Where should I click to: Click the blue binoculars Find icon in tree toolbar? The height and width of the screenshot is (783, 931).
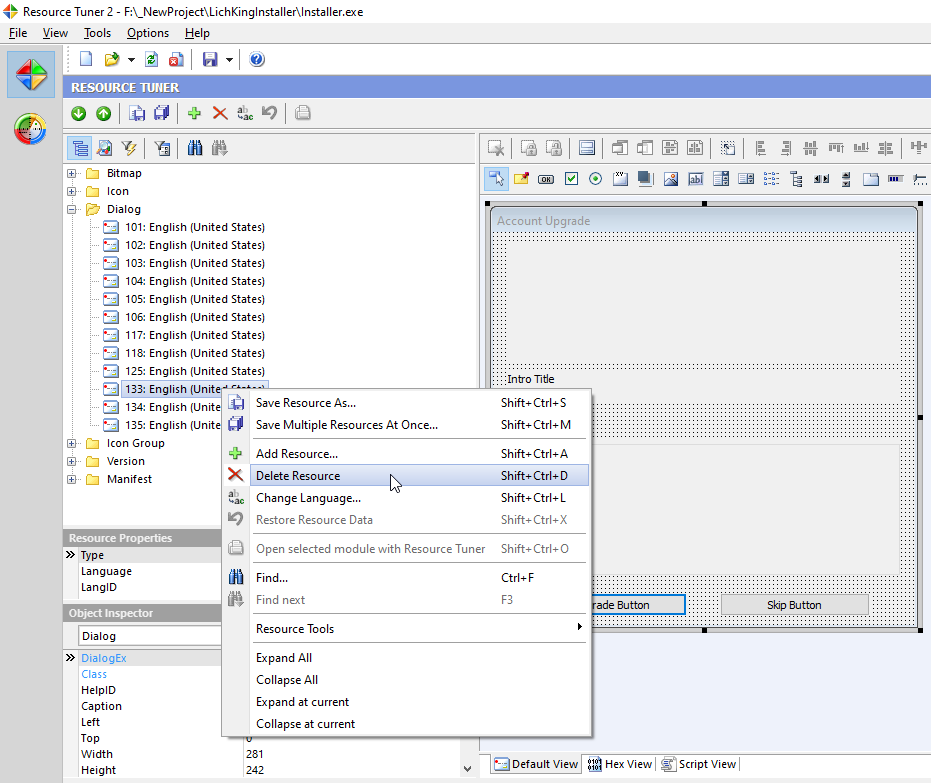click(x=195, y=148)
